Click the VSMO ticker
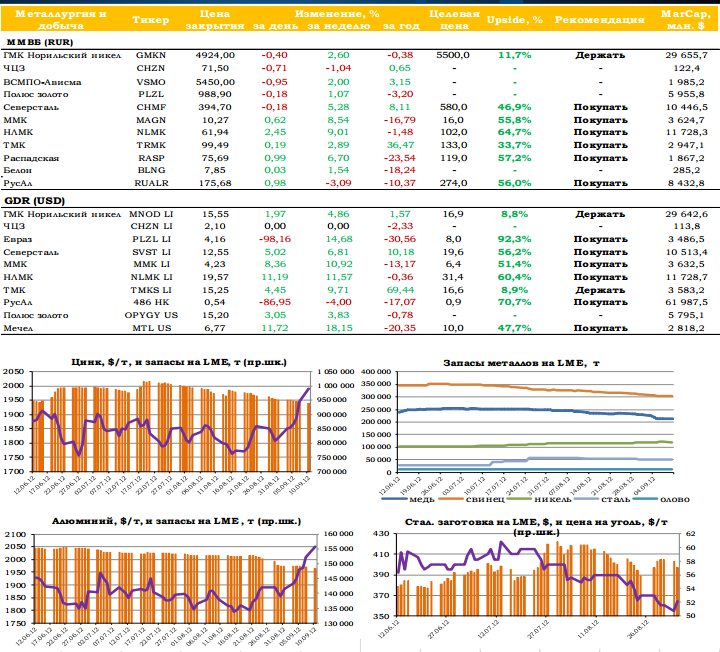The image size is (720, 652). pos(151,82)
